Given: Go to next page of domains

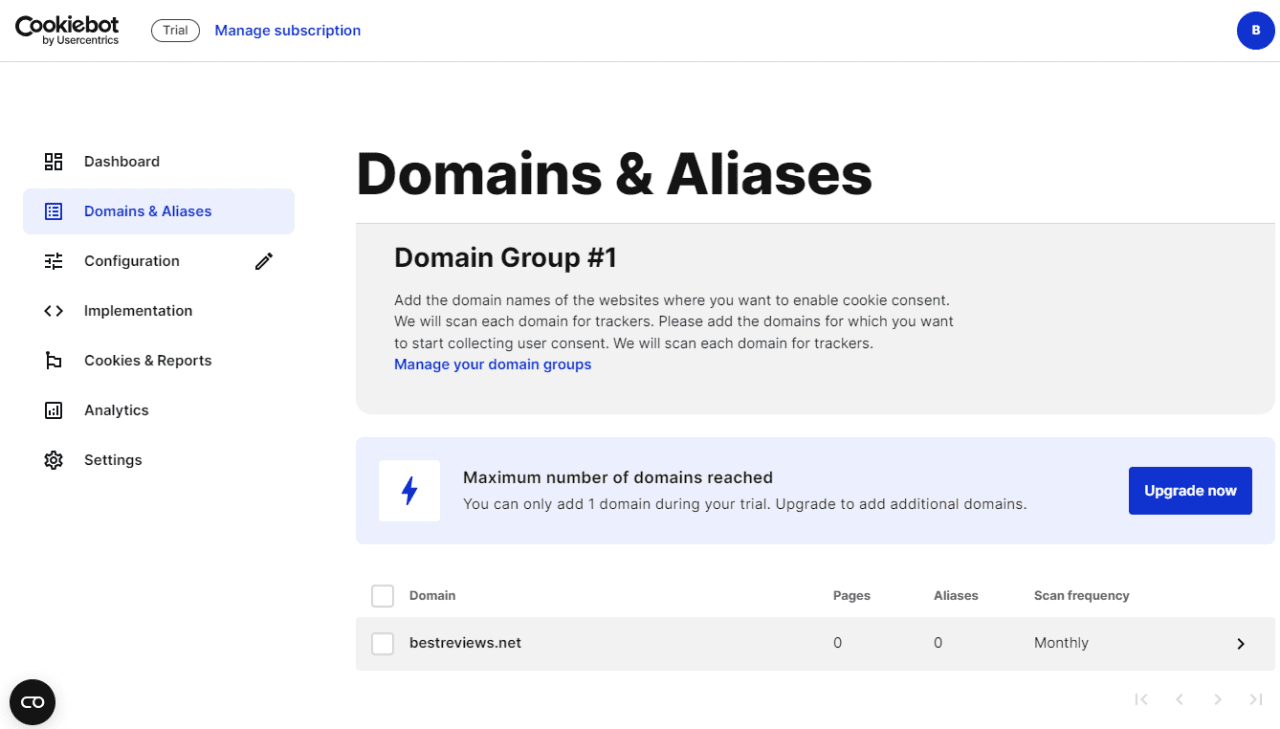Looking at the screenshot, I should pyautogui.click(x=1218, y=699).
